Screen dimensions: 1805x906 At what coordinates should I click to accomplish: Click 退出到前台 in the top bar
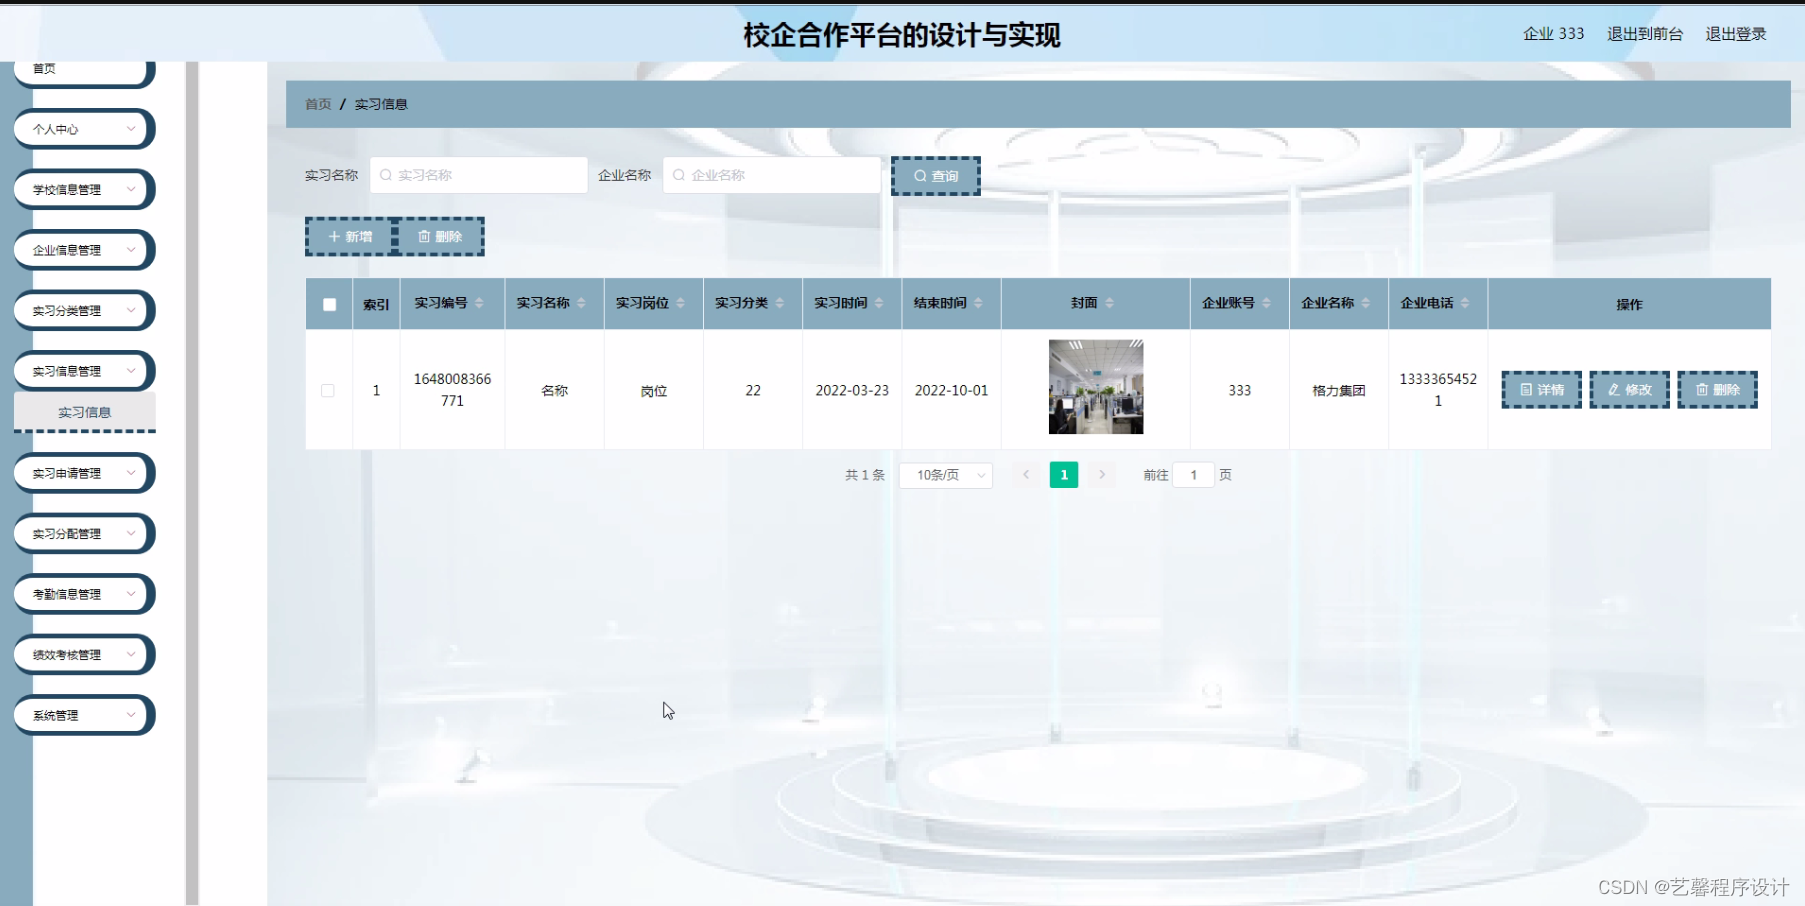(1646, 33)
